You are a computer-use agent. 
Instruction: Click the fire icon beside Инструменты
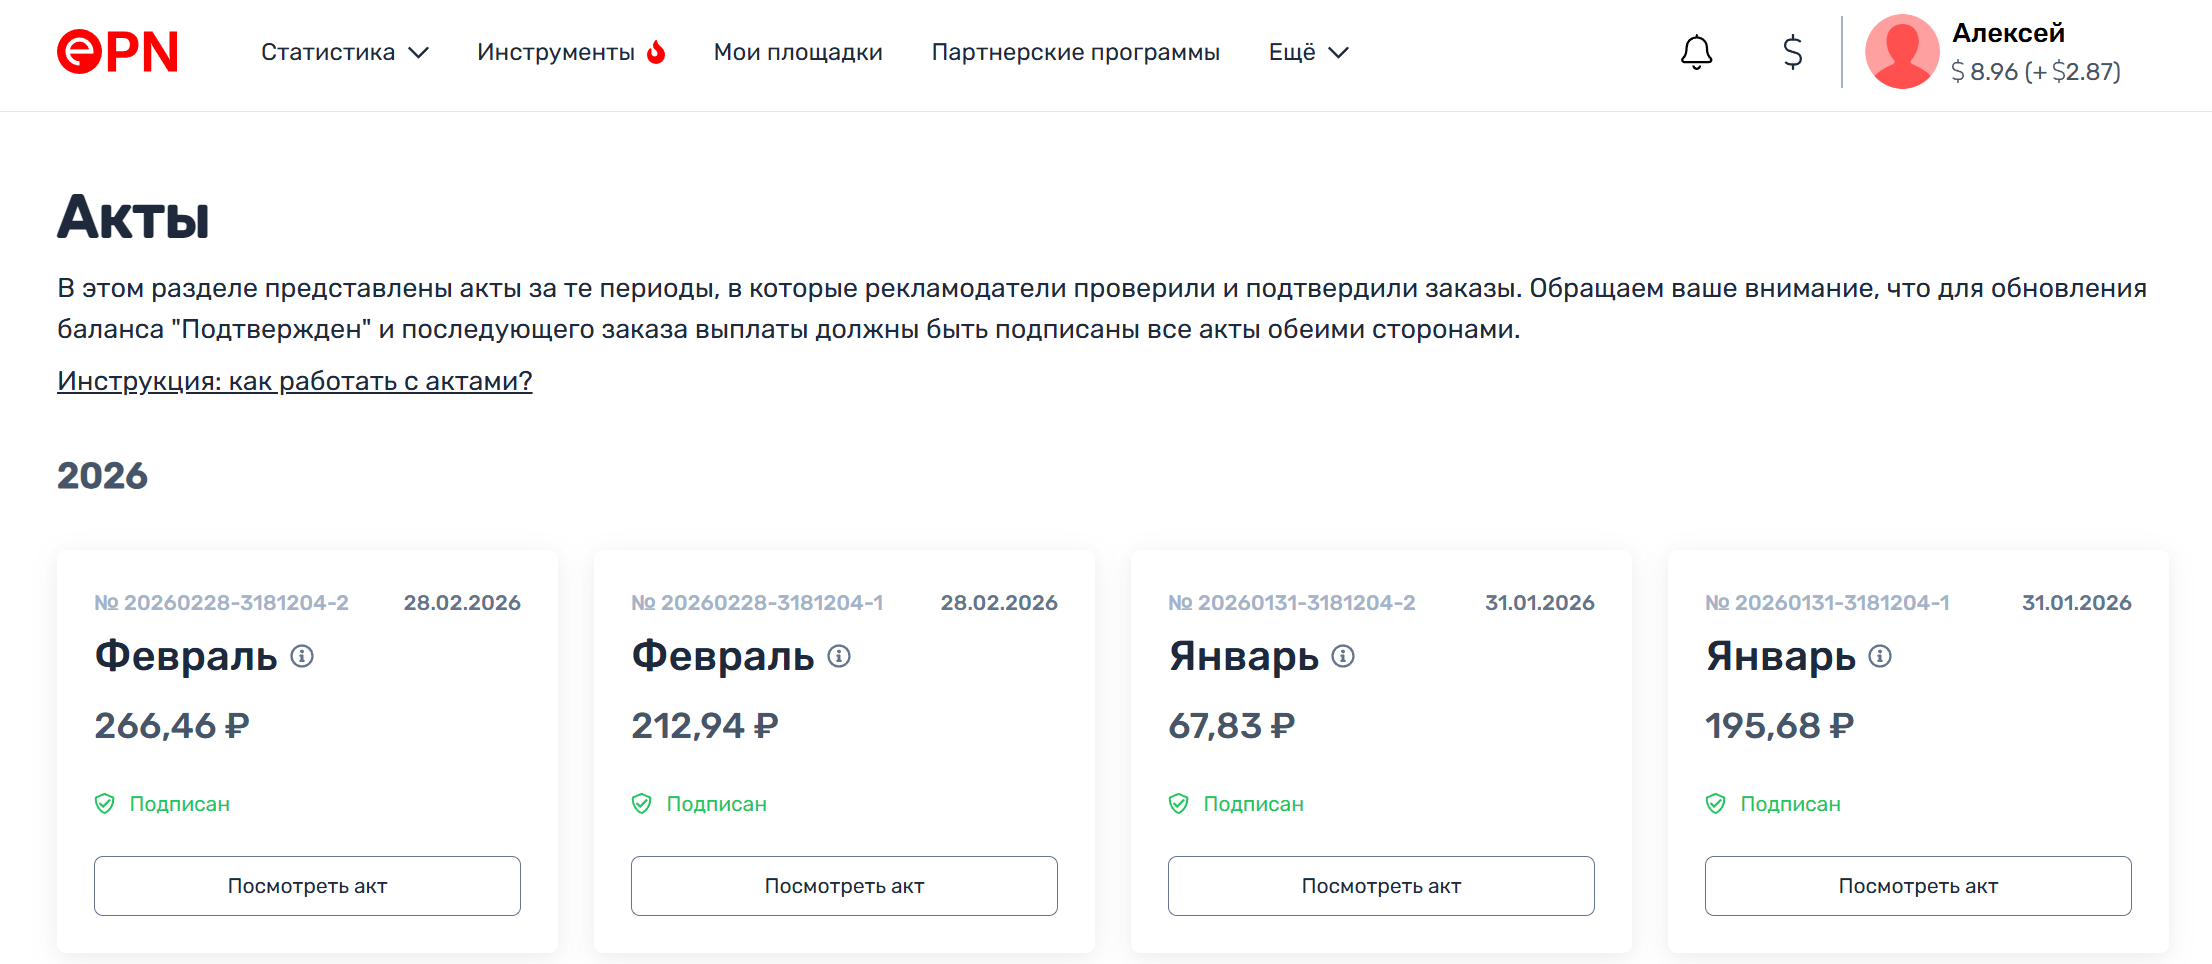[656, 52]
